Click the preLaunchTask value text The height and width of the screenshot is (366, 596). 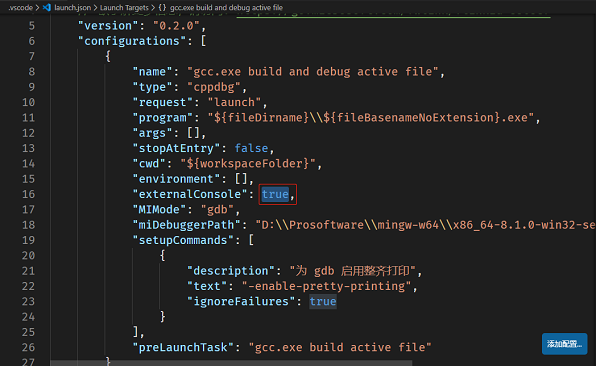(x=340, y=347)
